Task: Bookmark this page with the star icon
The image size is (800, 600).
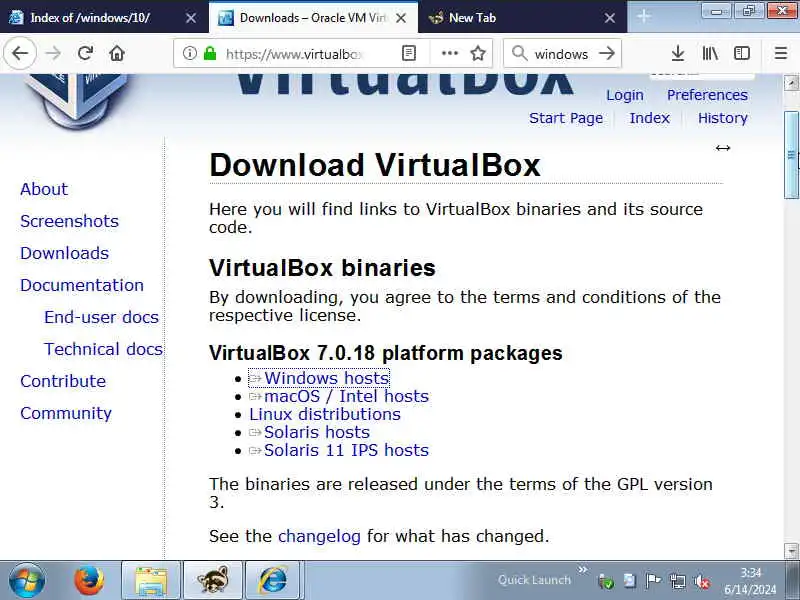Action: click(478, 53)
